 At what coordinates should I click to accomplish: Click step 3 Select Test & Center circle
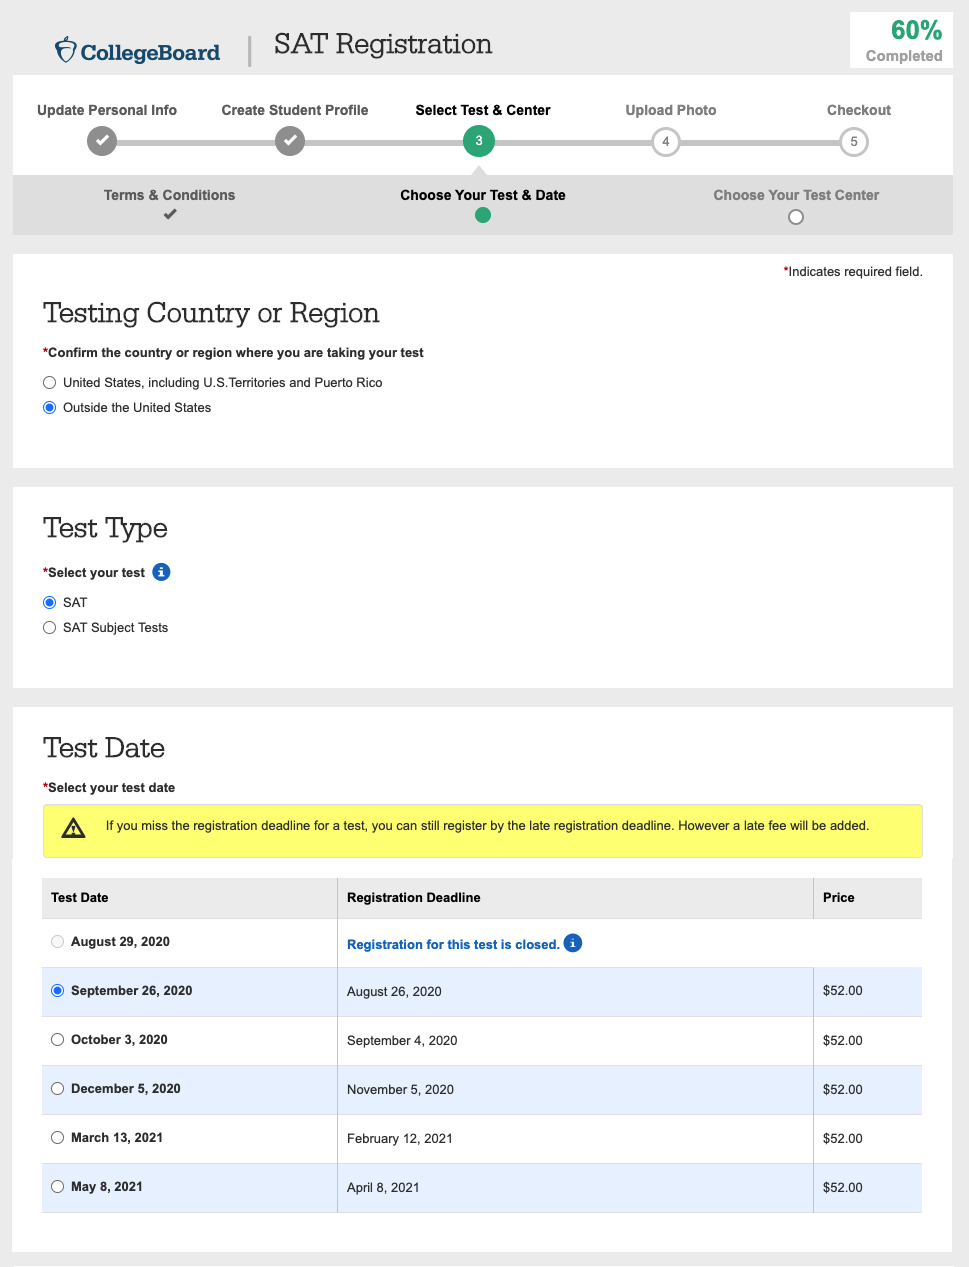click(x=479, y=141)
